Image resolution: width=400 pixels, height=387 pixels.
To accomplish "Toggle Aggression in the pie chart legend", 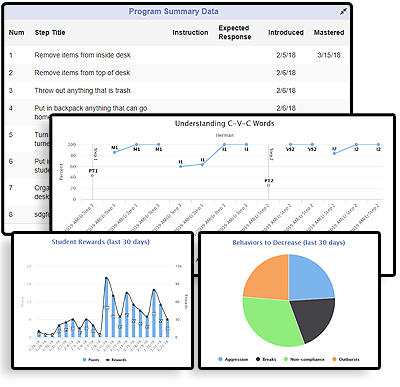I will 233,359.
